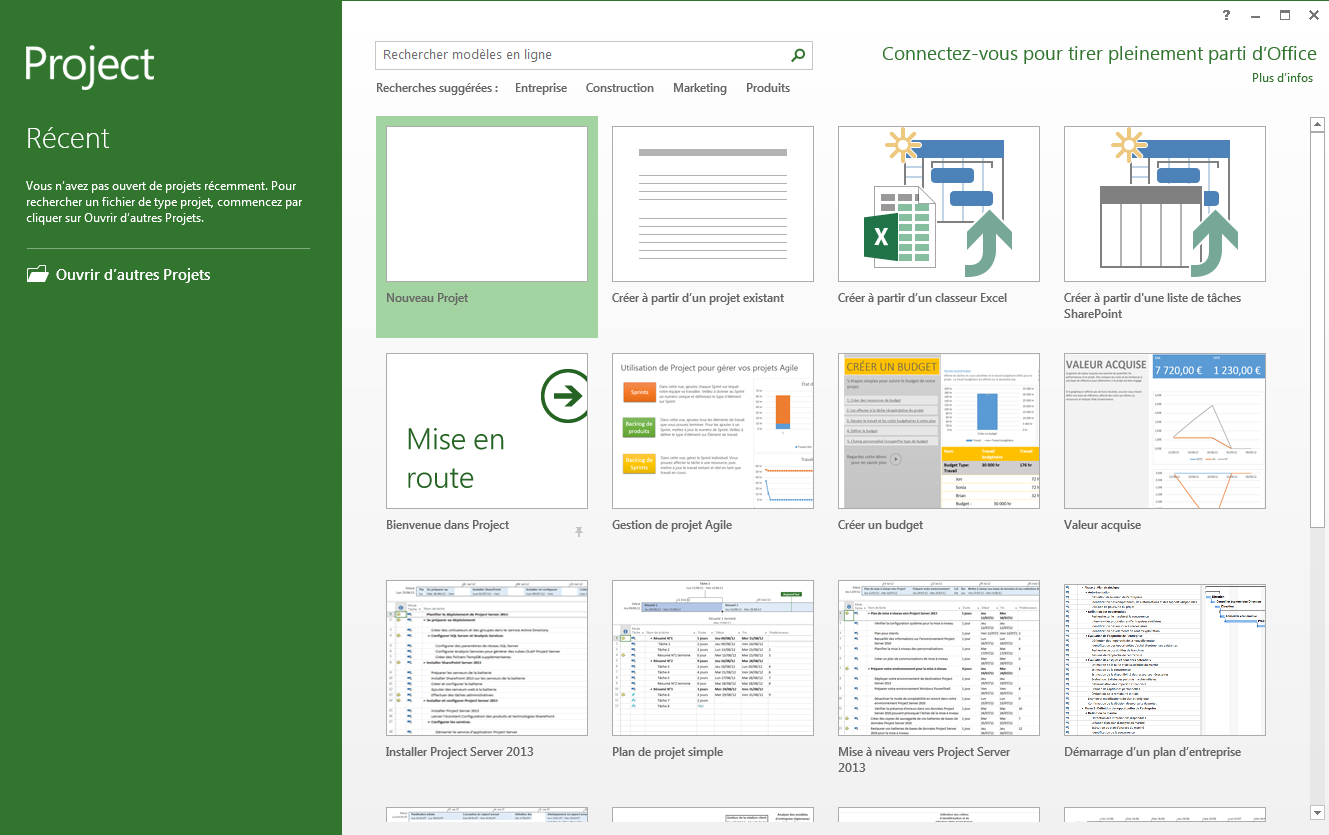Open the Bienvenue dans Project template
This screenshot has height=835, width=1329.
(487, 431)
